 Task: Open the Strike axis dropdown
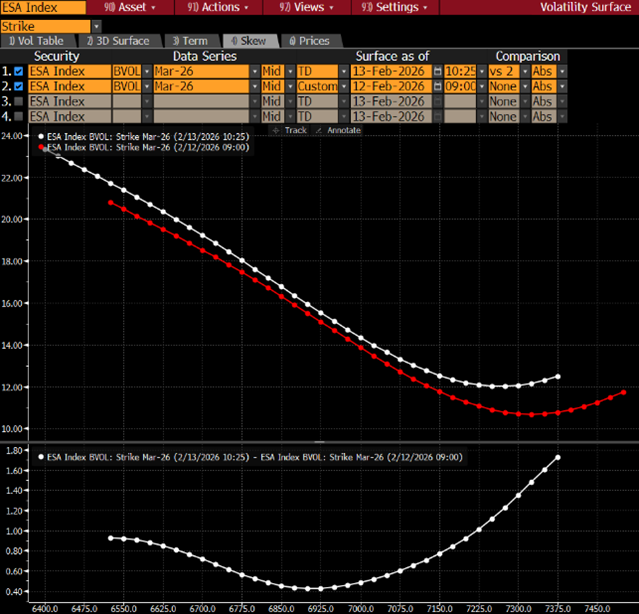(95, 25)
